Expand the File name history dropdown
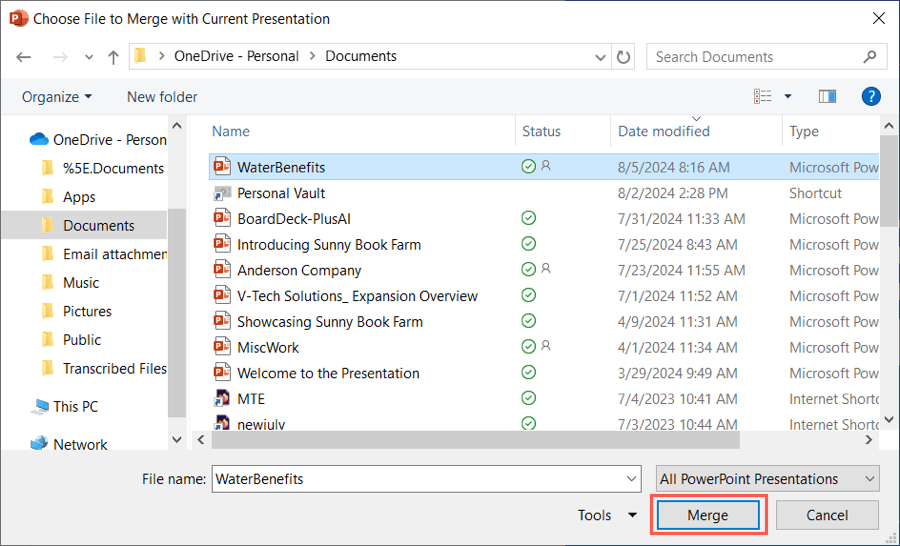 [631, 479]
